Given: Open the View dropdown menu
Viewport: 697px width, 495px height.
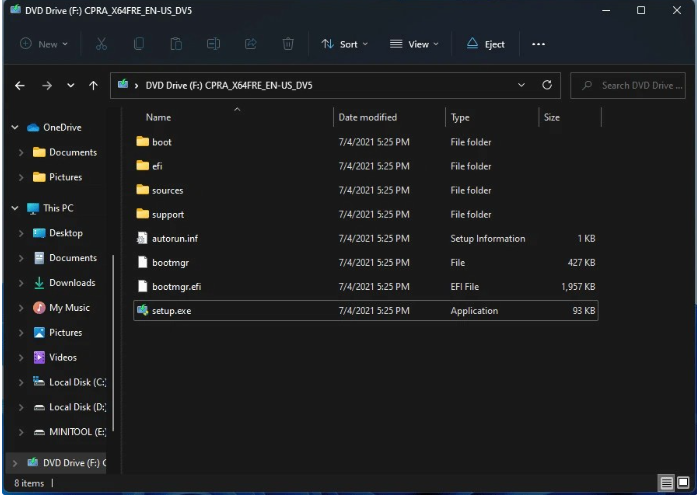Looking at the screenshot, I should (x=415, y=44).
